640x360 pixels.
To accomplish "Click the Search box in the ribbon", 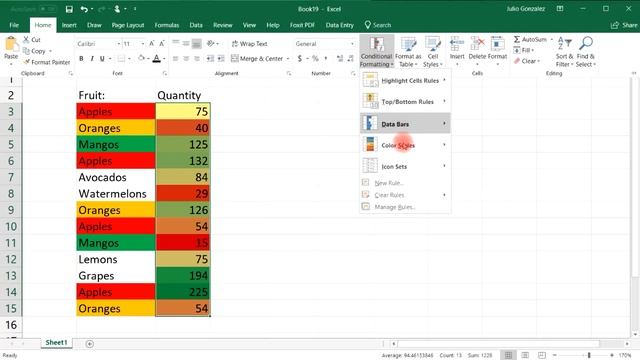I will pos(378,25).
